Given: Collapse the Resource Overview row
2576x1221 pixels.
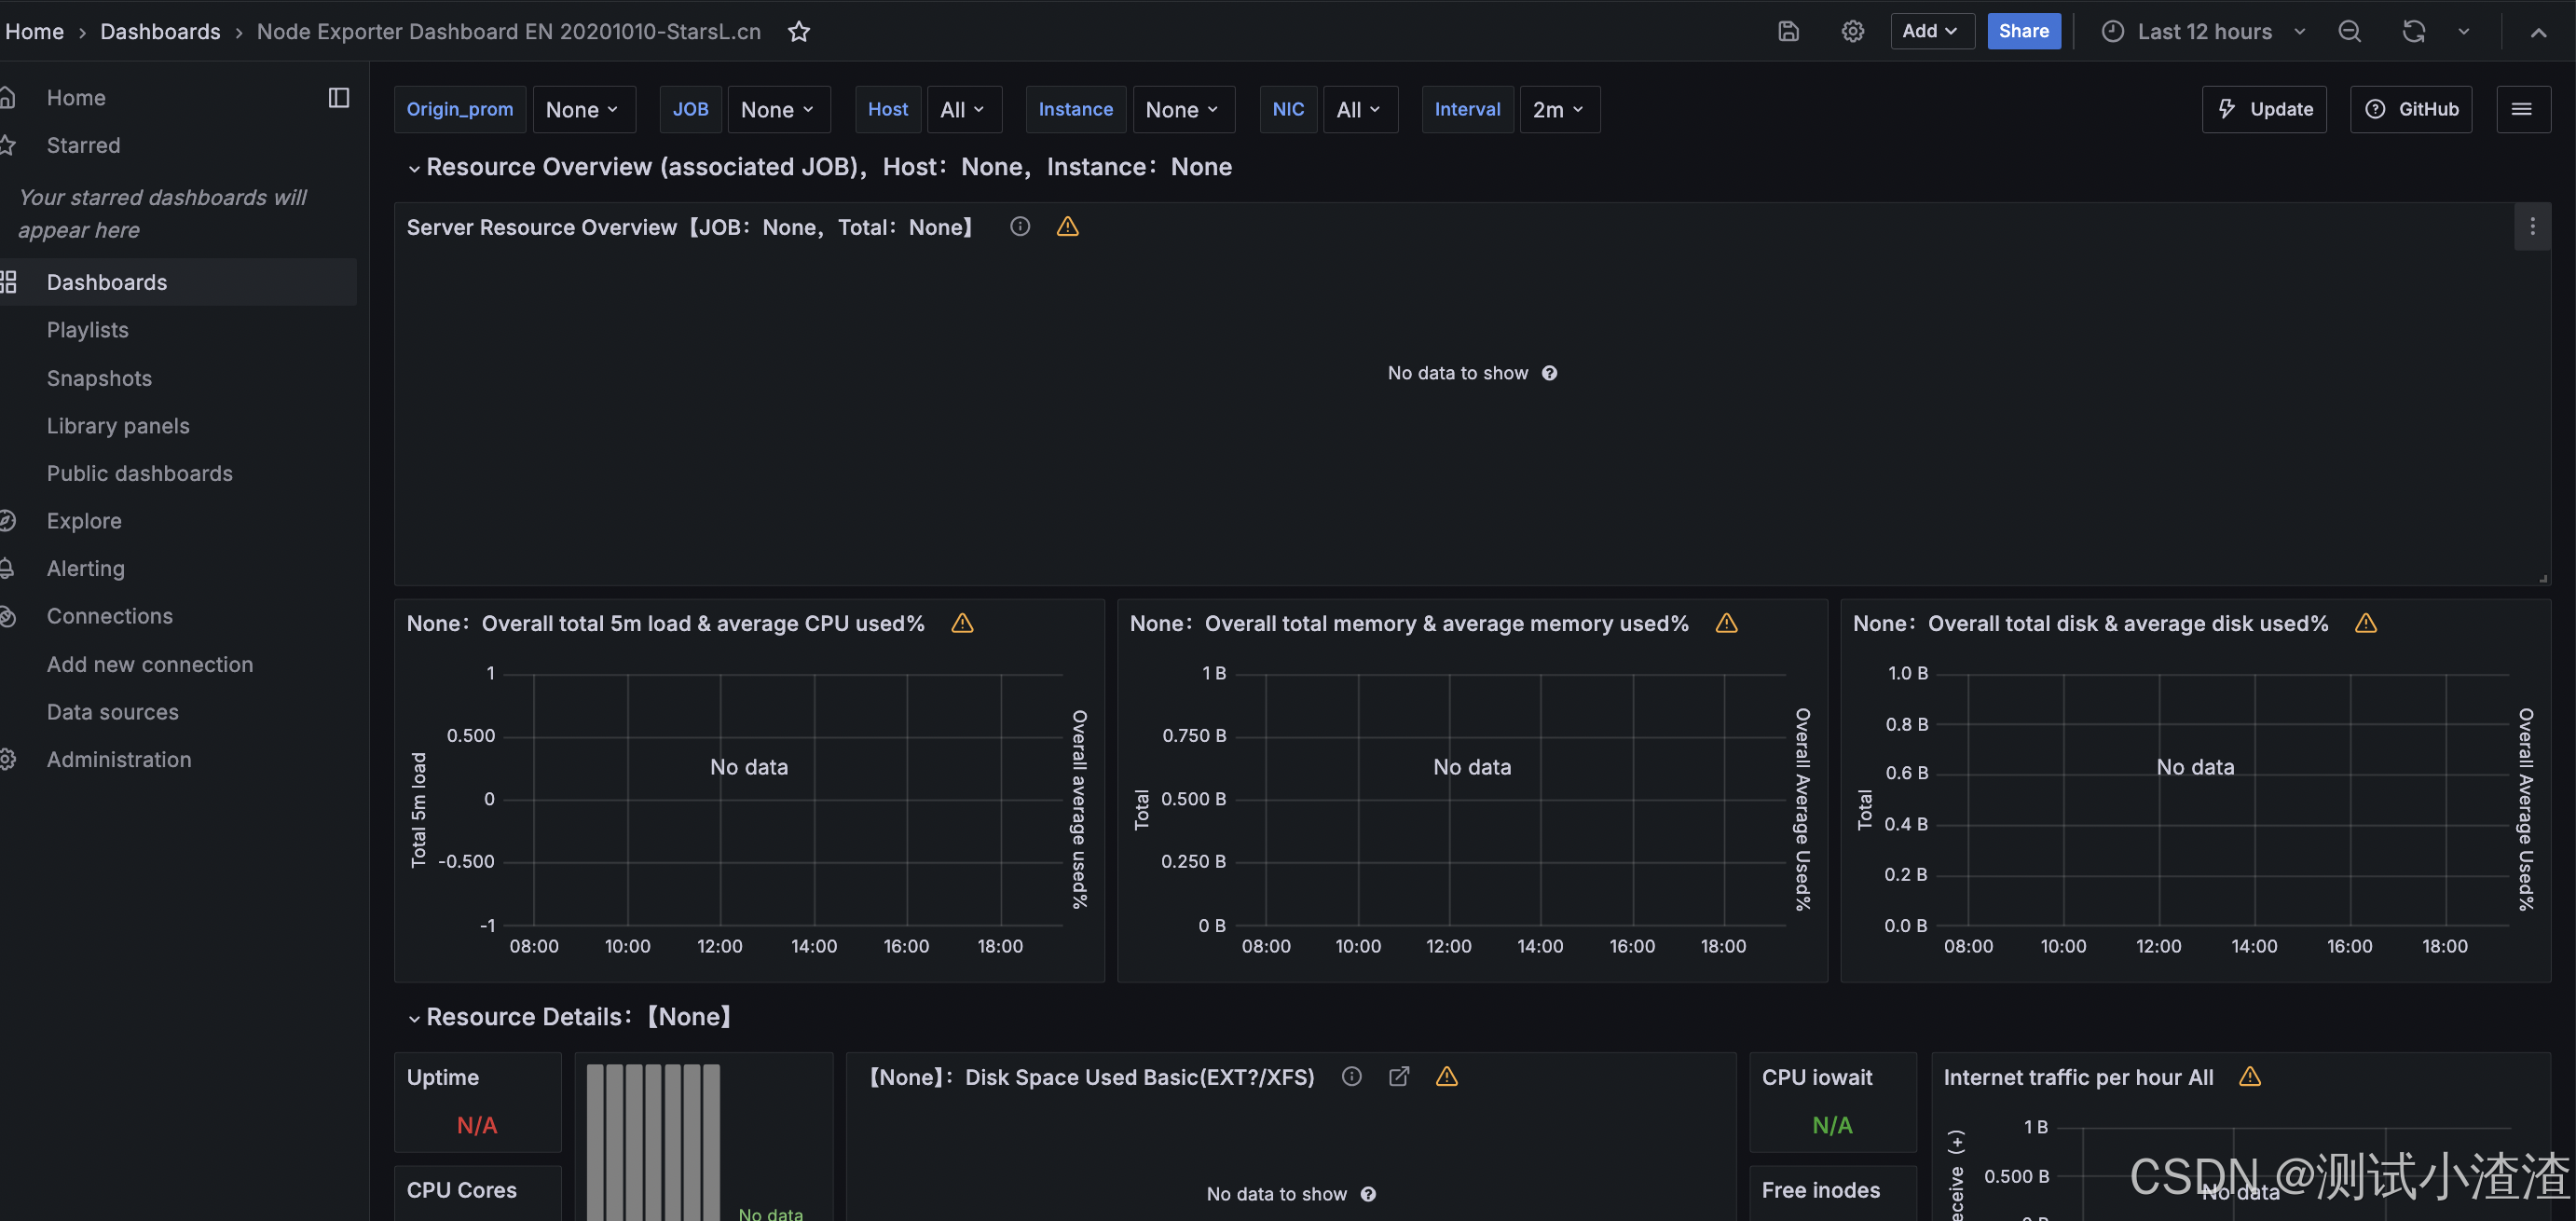Looking at the screenshot, I should coord(414,168).
